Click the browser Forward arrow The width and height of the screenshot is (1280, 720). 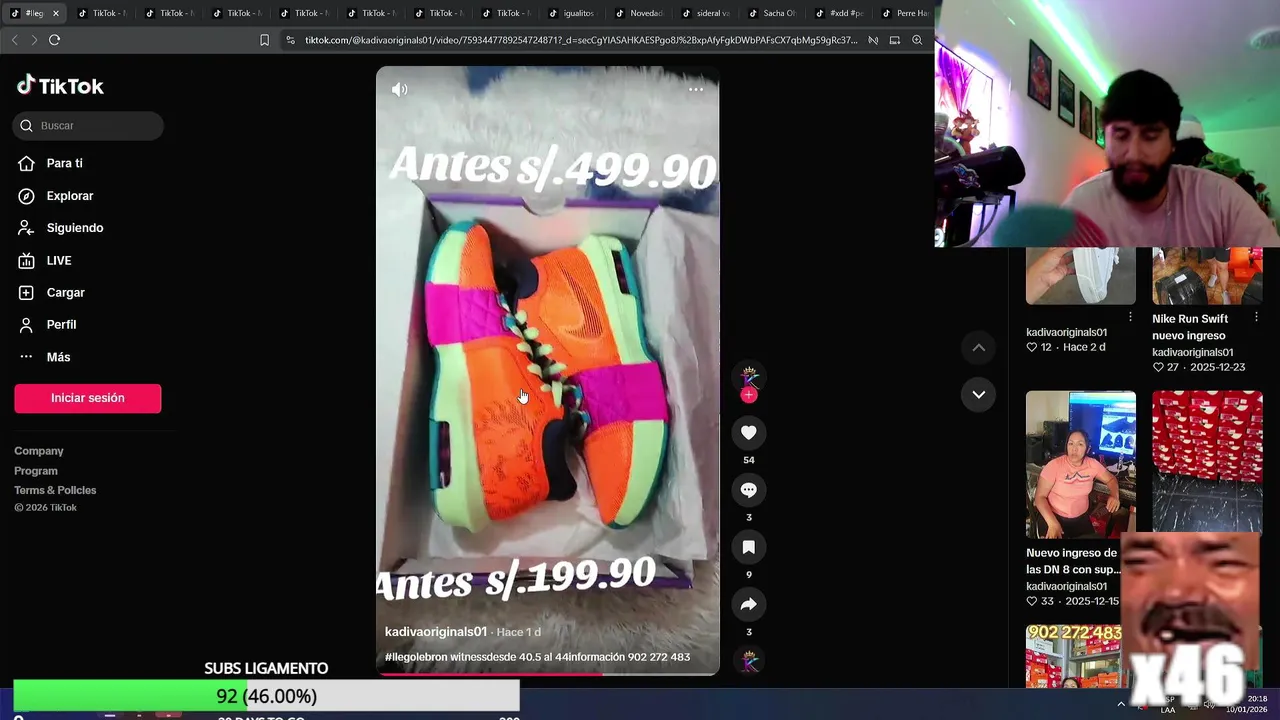pos(34,40)
